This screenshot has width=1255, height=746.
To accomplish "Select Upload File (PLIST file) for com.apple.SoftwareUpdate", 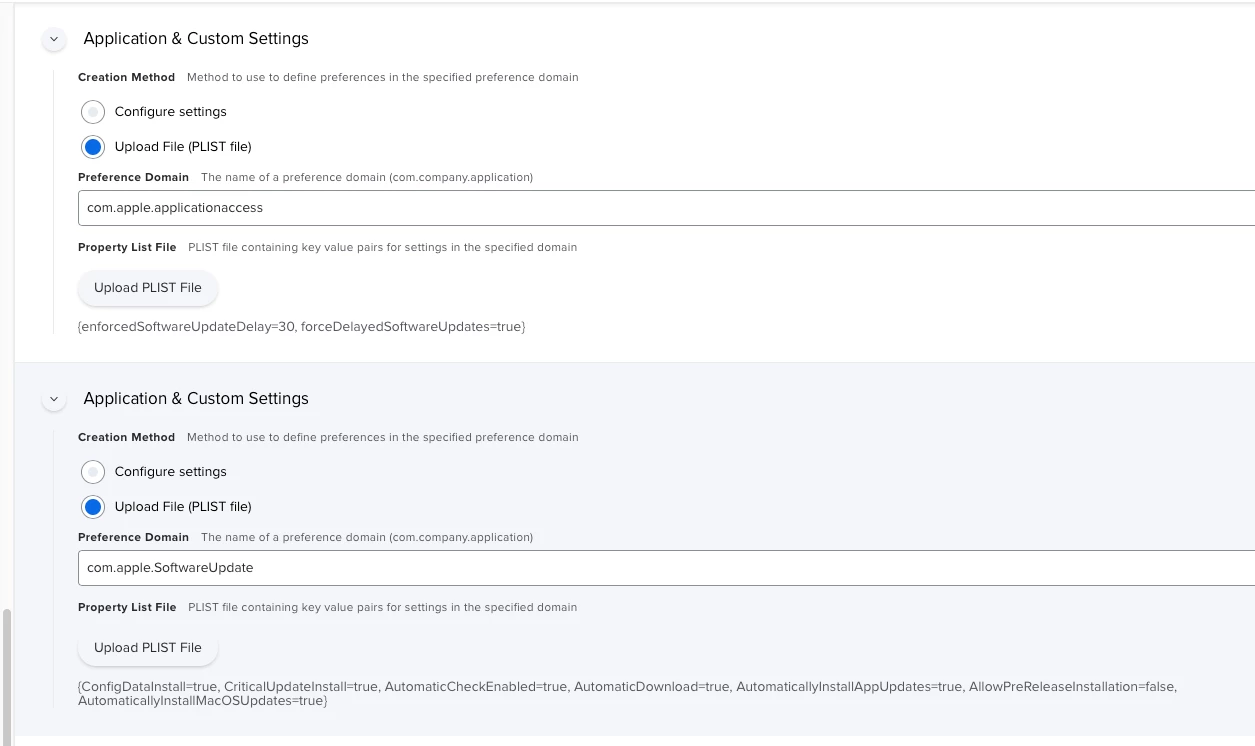I will [x=93, y=507].
